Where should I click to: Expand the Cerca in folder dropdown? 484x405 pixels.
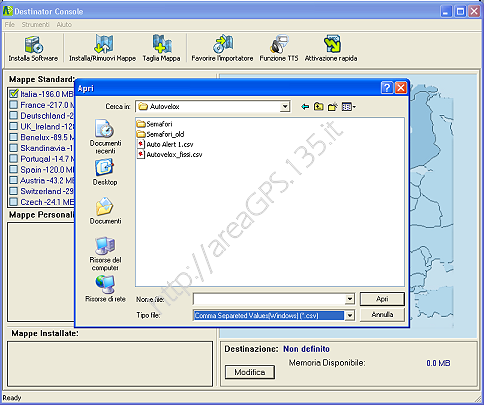pos(285,107)
